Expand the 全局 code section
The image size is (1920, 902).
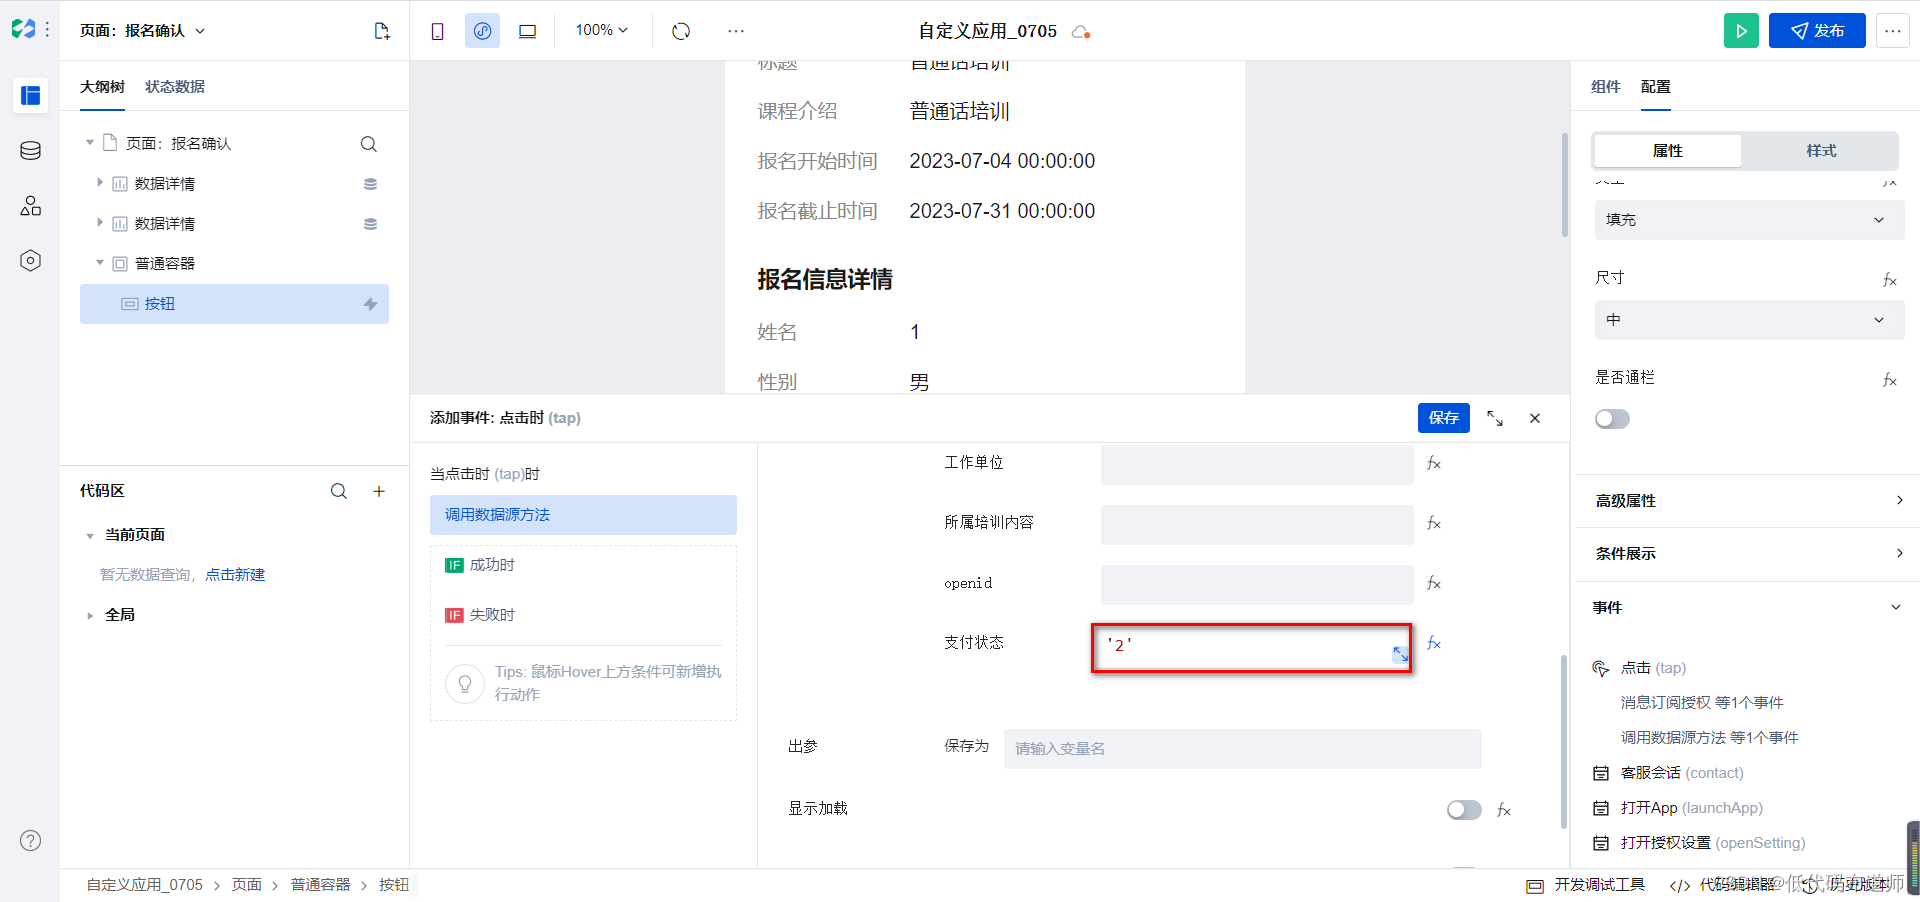click(x=90, y=616)
